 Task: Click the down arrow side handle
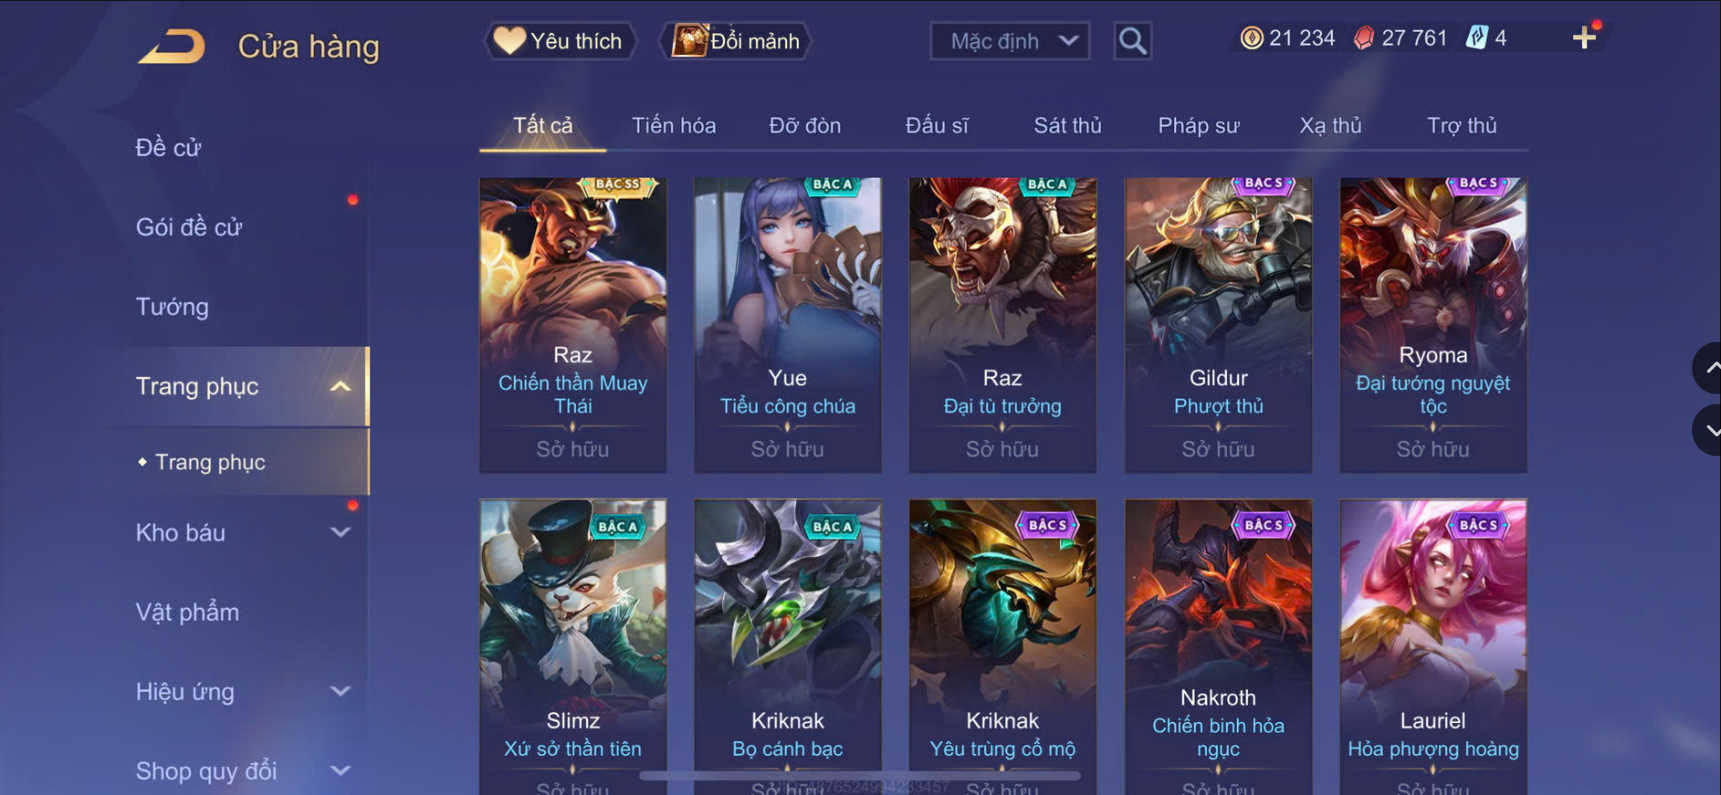[1708, 430]
